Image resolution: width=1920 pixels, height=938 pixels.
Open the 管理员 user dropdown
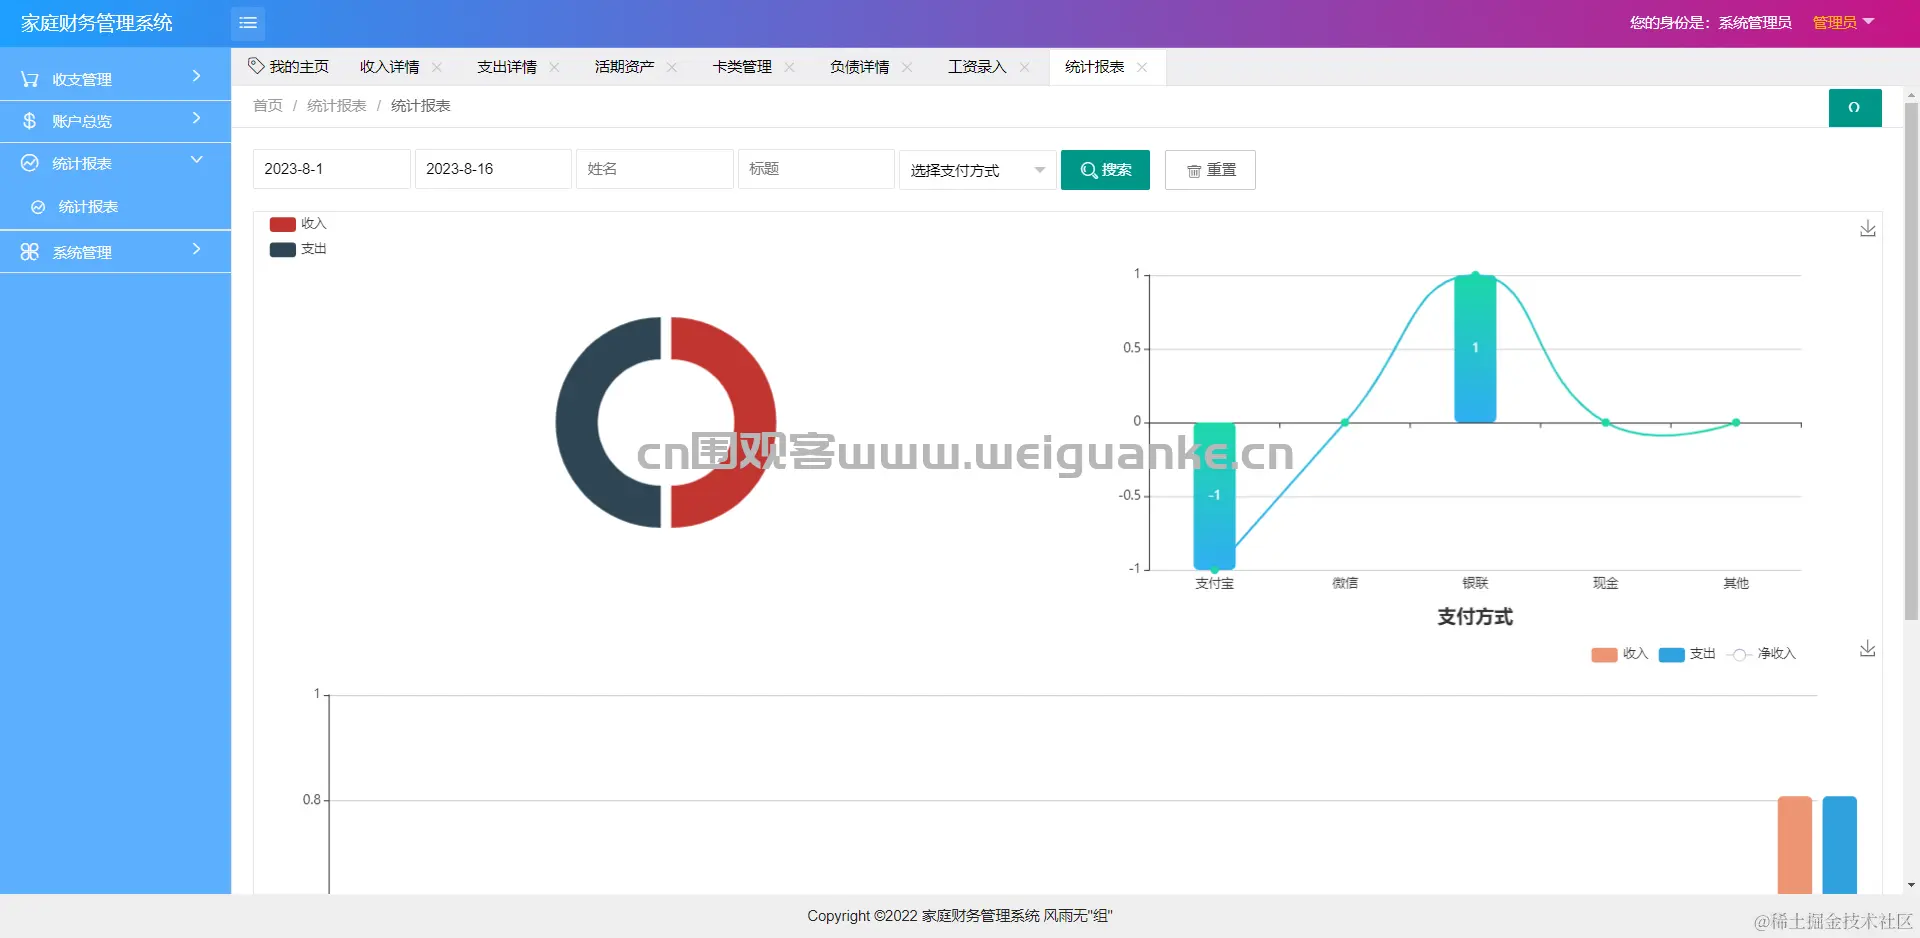[1843, 23]
